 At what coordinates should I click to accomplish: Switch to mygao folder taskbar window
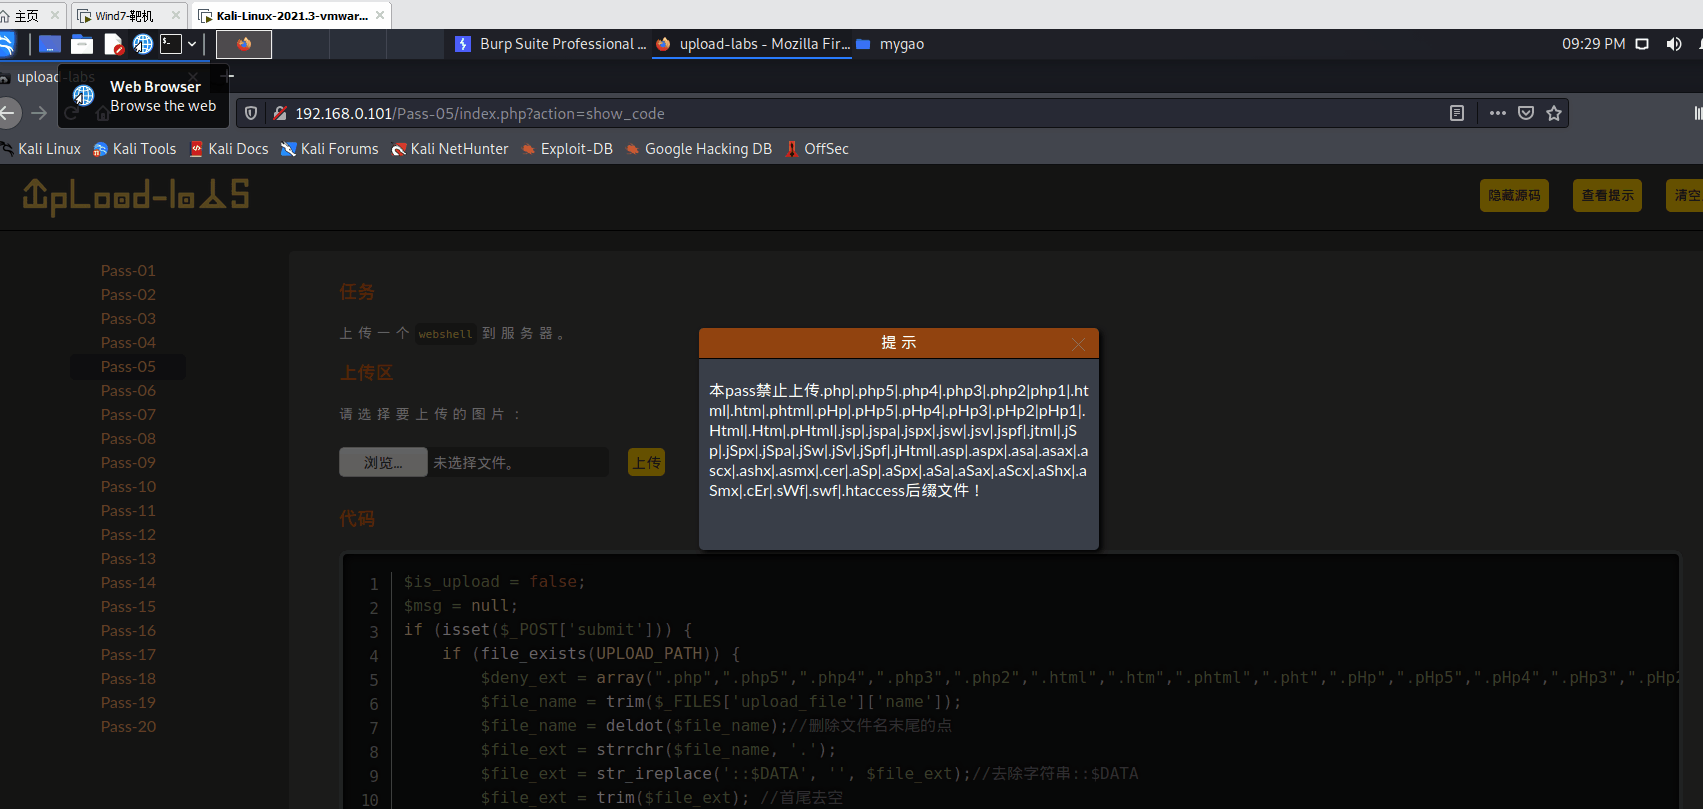[x=890, y=44]
